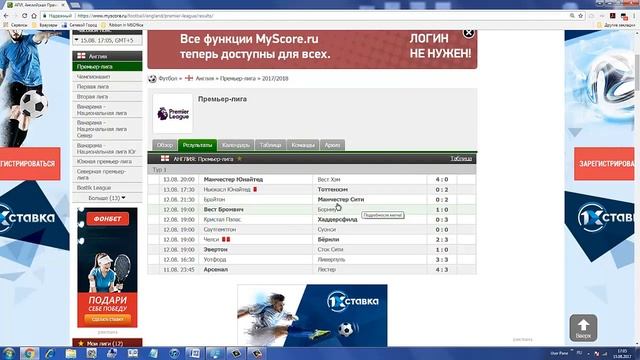Viewport: 640px width, 360px height.
Task: Click the left-side red registration button
Action: [x=30, y=164]
